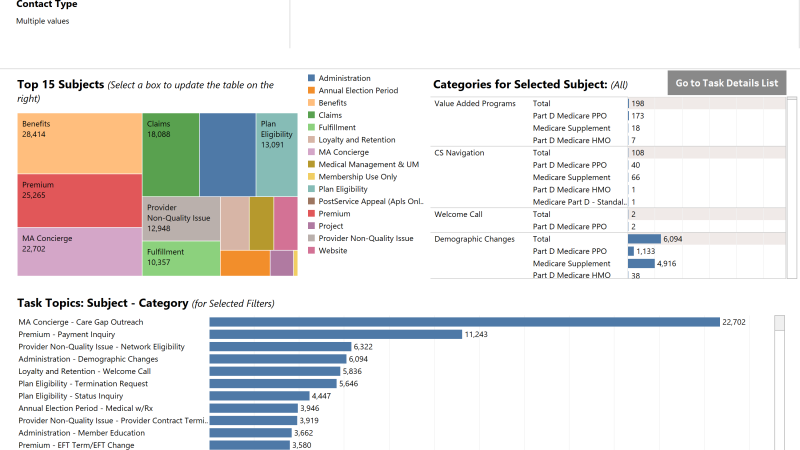Select the unlabeled blue Administration treemap box

click(228, 155)
